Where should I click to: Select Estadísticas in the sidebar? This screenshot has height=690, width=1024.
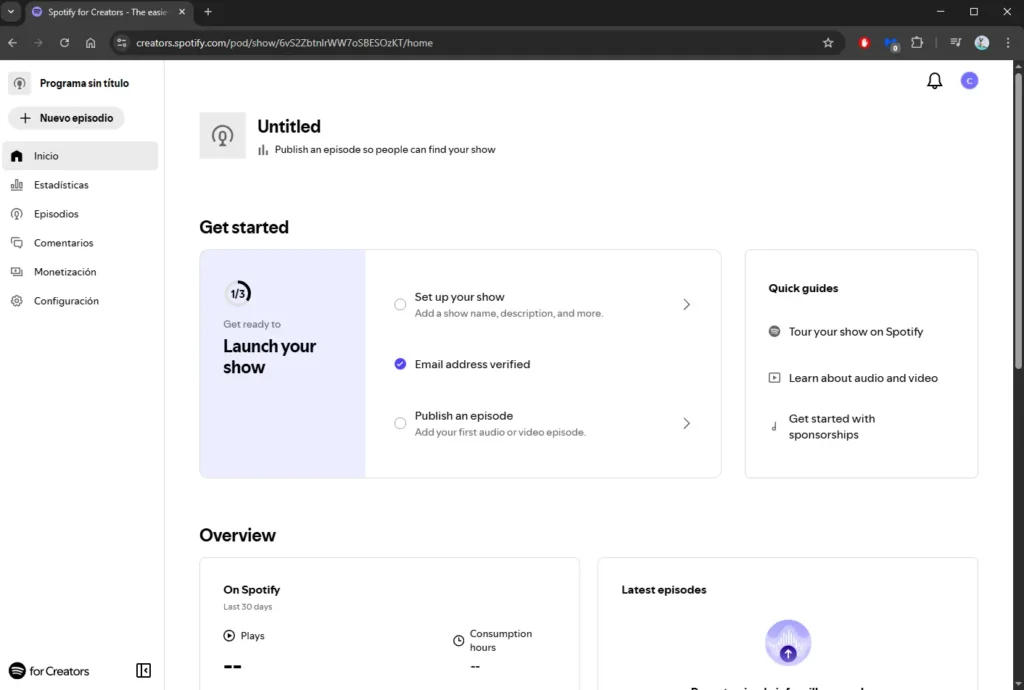(x=62, y=184)
